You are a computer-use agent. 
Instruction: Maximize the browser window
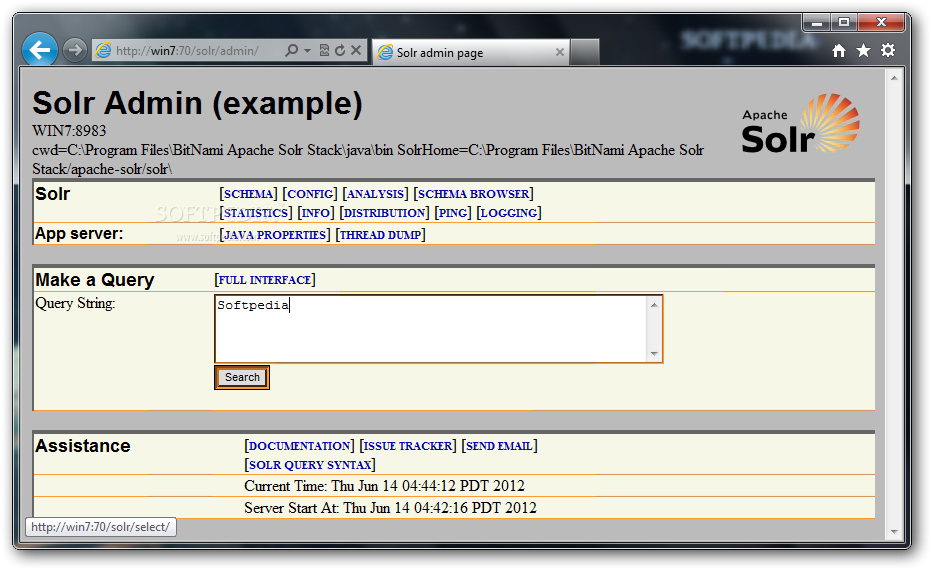pyautogui.click(x=843, y=23)
